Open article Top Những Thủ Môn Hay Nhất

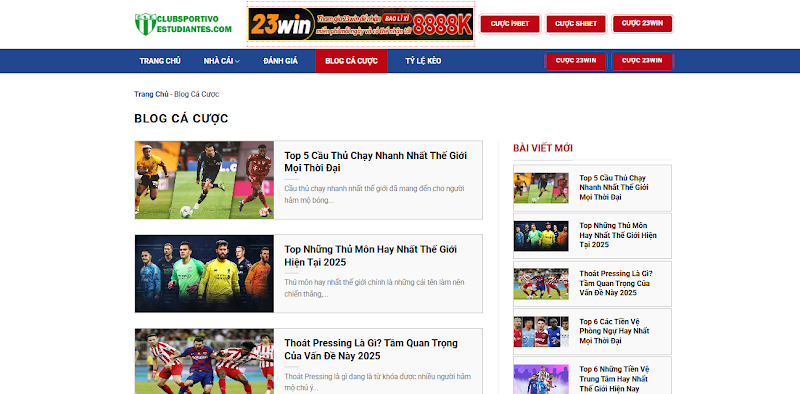click(x=370, y=256)
